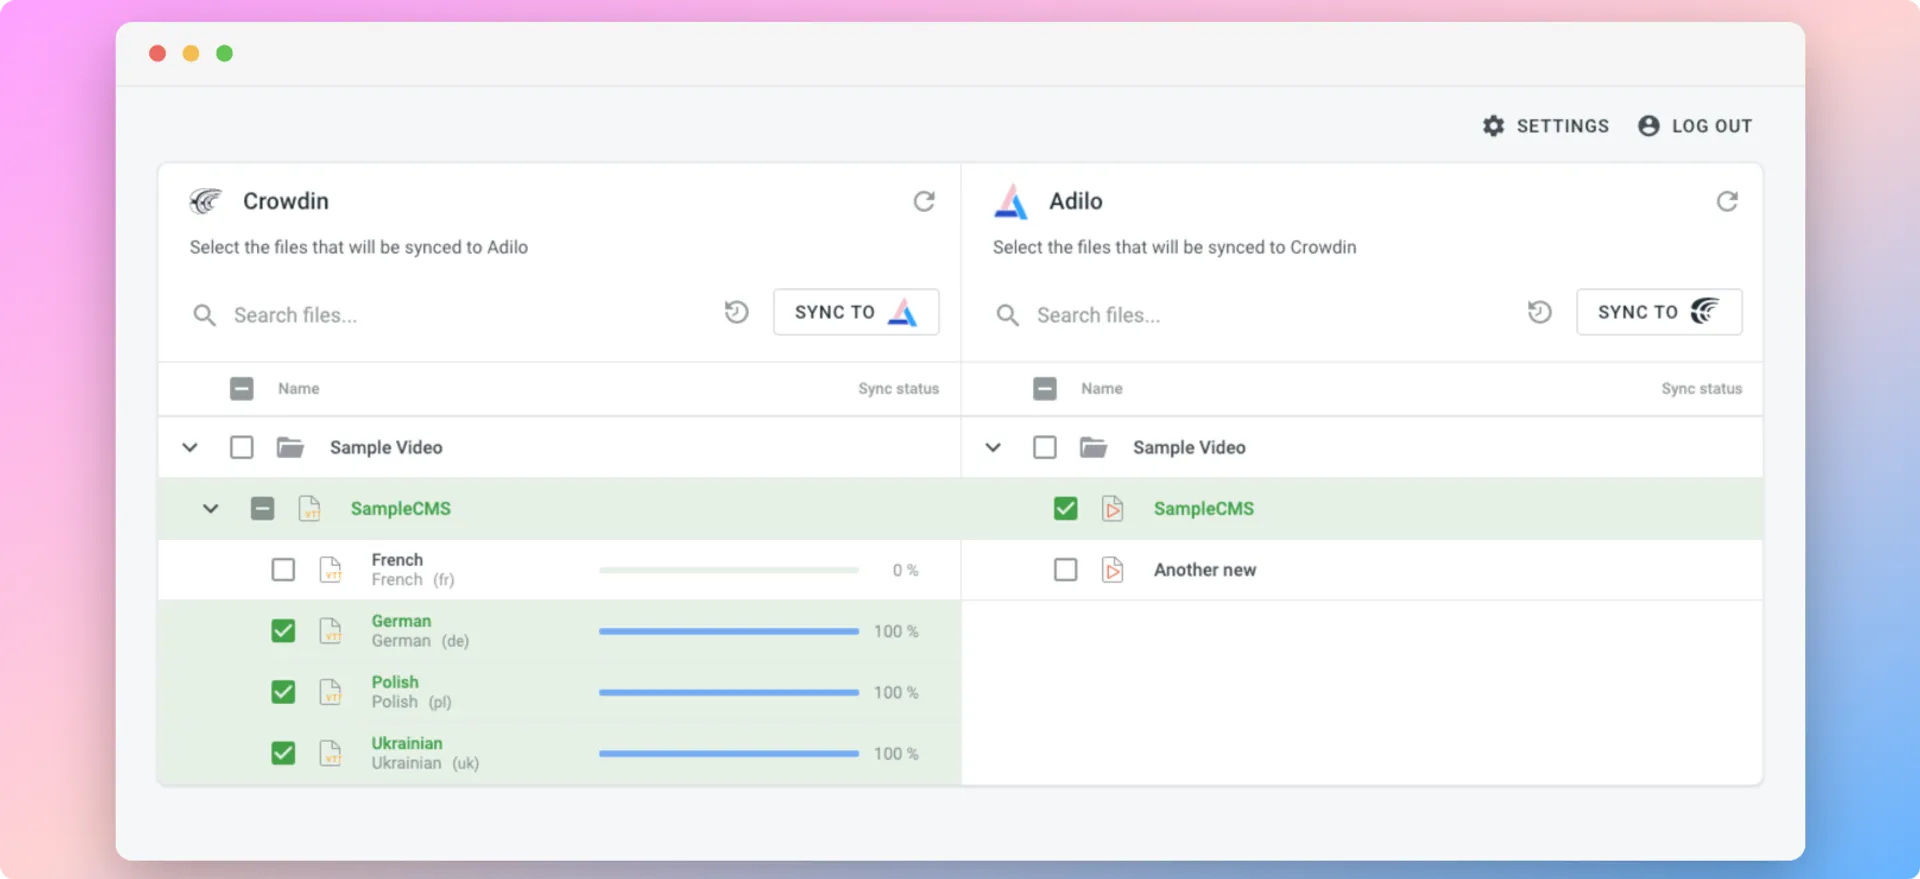Click Adilo 'Sync status' column header
Screen dimensions: 1920x879
click(x=1701, y=389)
